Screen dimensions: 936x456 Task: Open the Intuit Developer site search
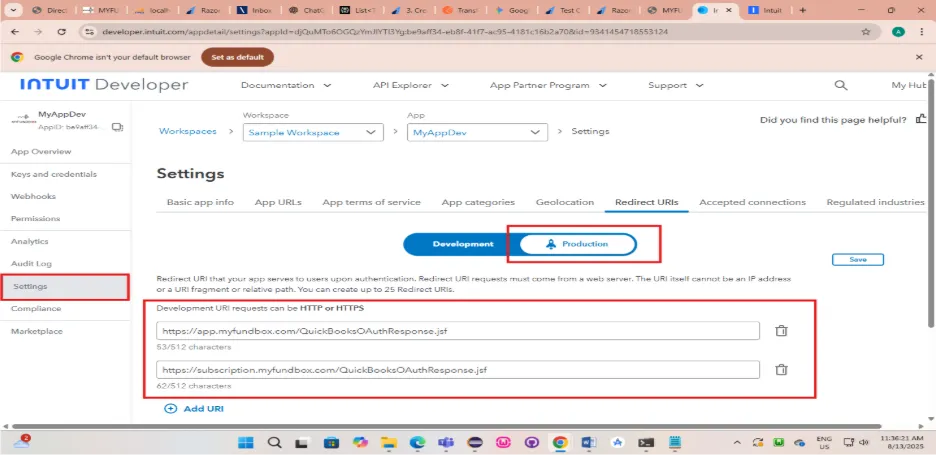click(x=840, y=85)
